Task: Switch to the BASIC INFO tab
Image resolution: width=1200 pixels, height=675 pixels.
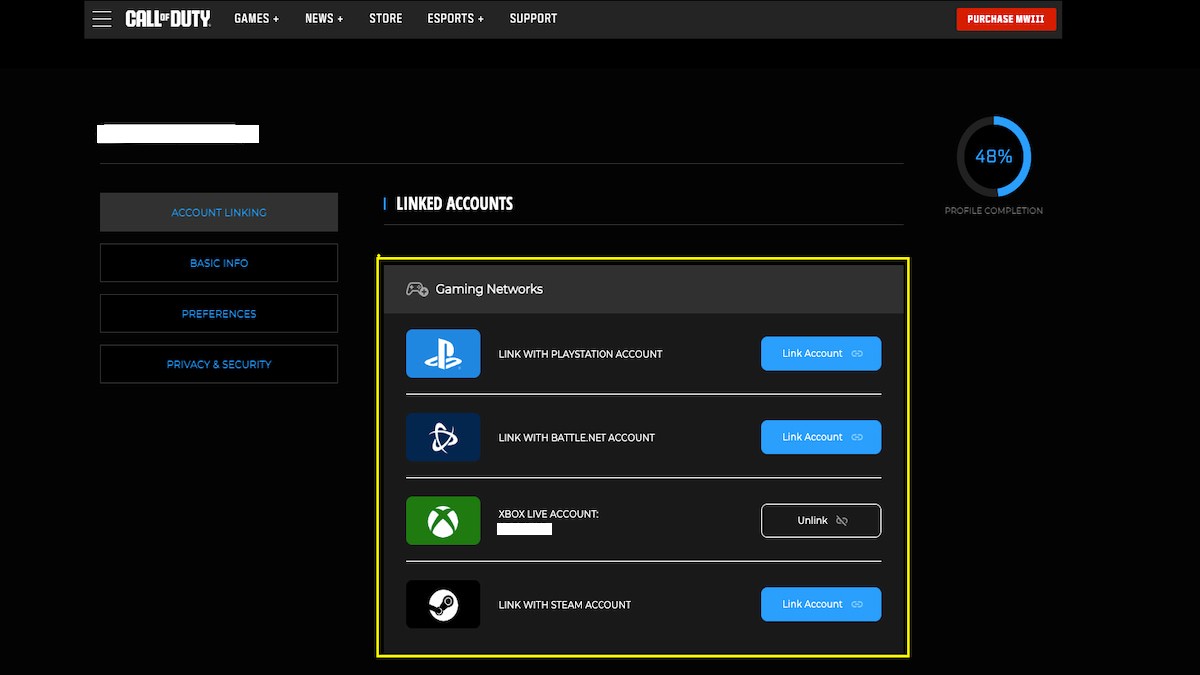Action: [x=218, y=262]
